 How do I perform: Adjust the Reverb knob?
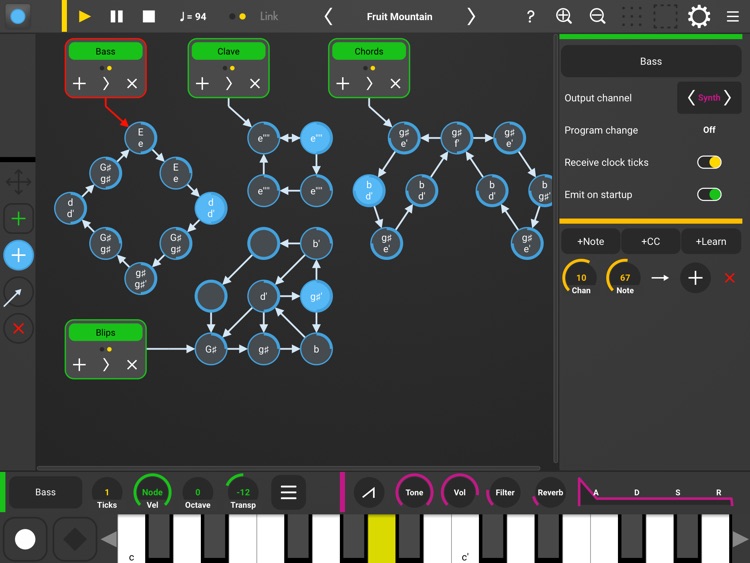550,492
